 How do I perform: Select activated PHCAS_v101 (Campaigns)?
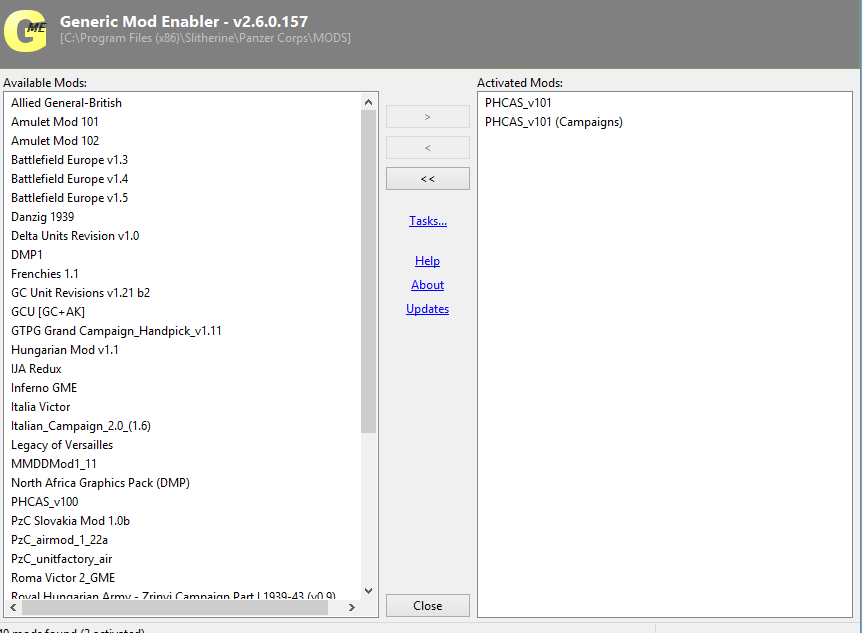coord(554,122)
